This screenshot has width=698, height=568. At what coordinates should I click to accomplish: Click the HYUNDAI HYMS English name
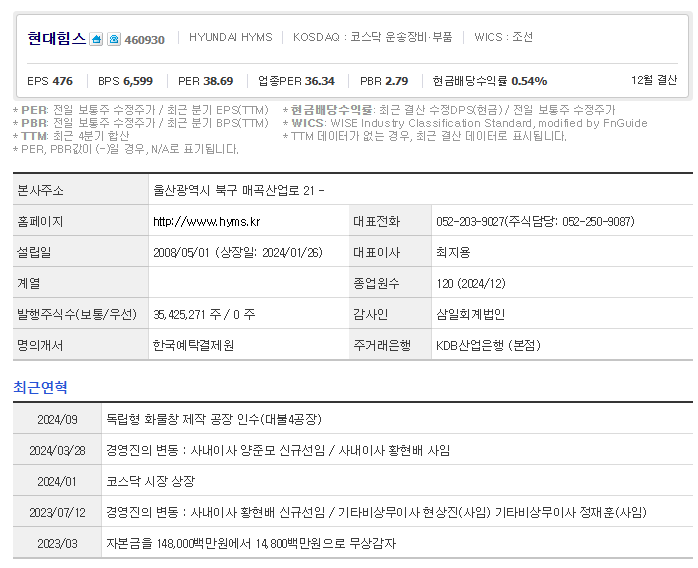(x=231, y=37)
